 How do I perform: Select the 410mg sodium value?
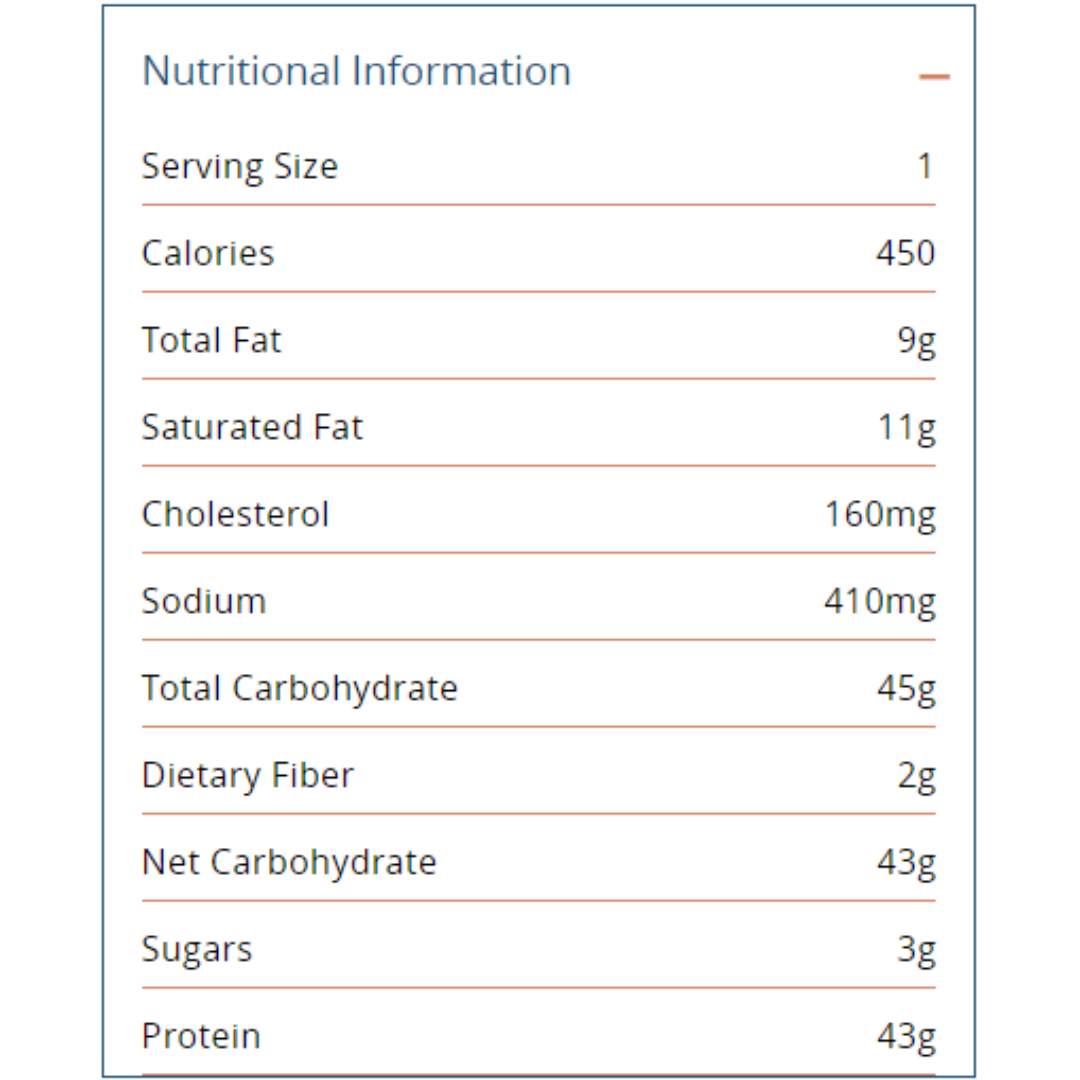coord(880,601)
